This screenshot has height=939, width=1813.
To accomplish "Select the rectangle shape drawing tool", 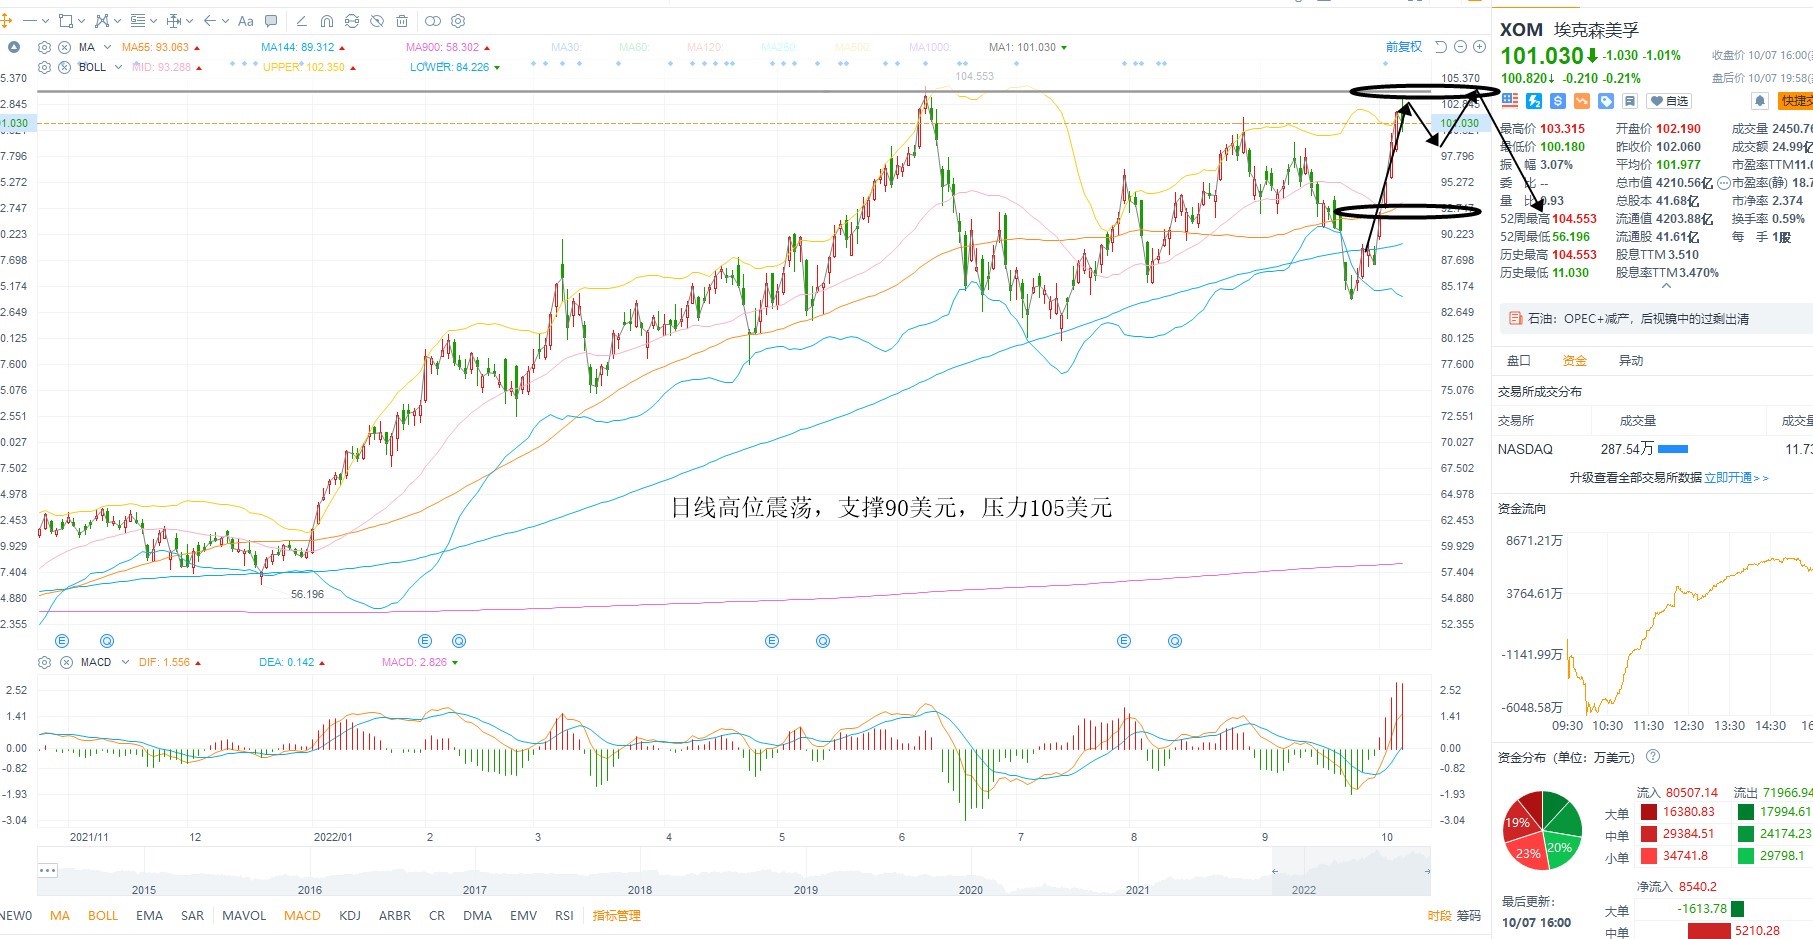I will coord(66,21).
